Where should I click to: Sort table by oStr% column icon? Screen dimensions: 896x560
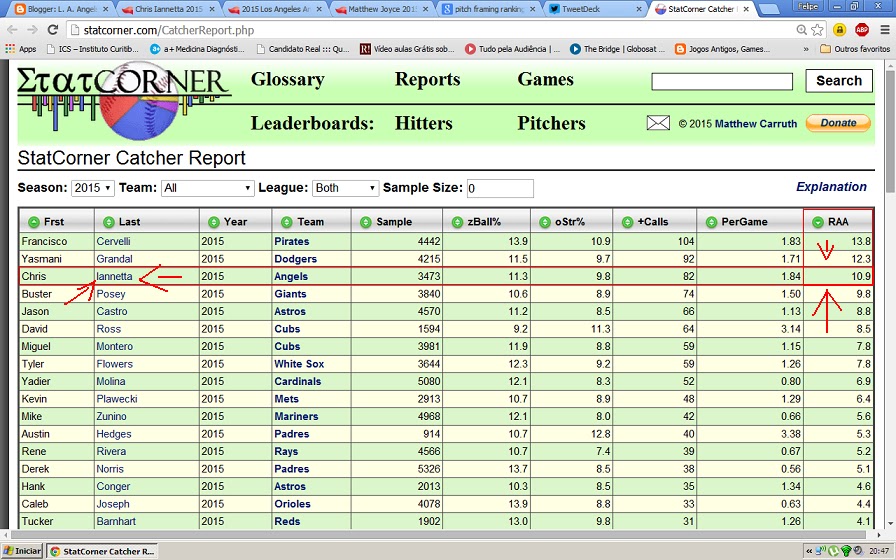pos(545,222)
